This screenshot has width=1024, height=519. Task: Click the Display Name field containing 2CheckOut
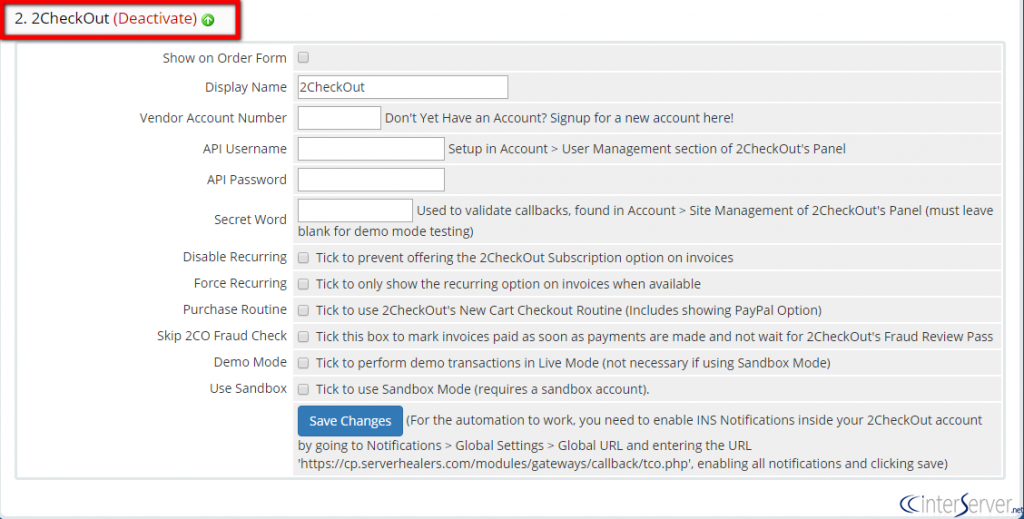pyautogui.click(x=402, y=87)
